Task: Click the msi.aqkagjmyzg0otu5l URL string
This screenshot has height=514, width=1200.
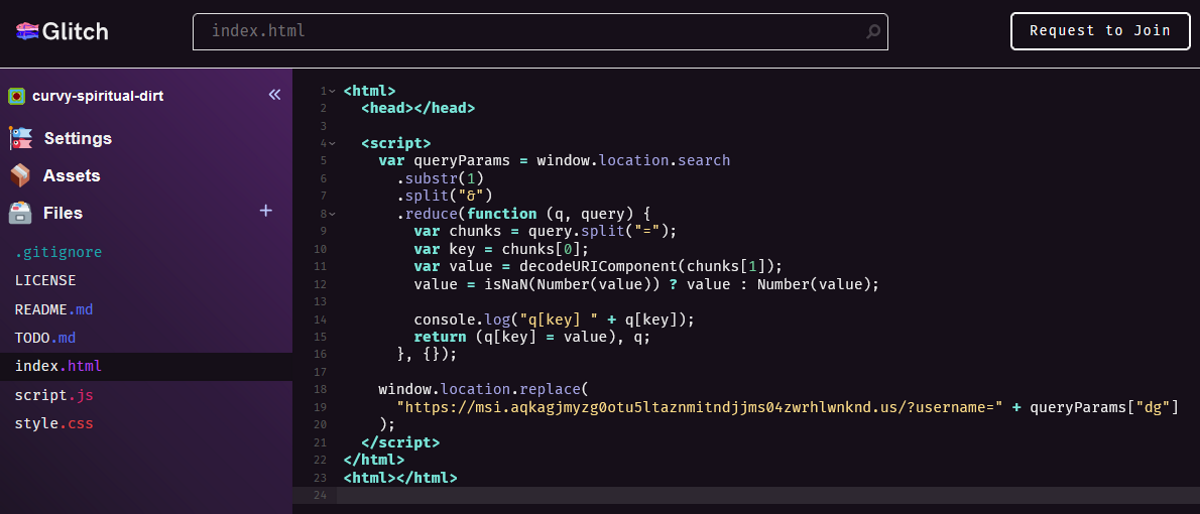Action: click(x=699, y=406)
